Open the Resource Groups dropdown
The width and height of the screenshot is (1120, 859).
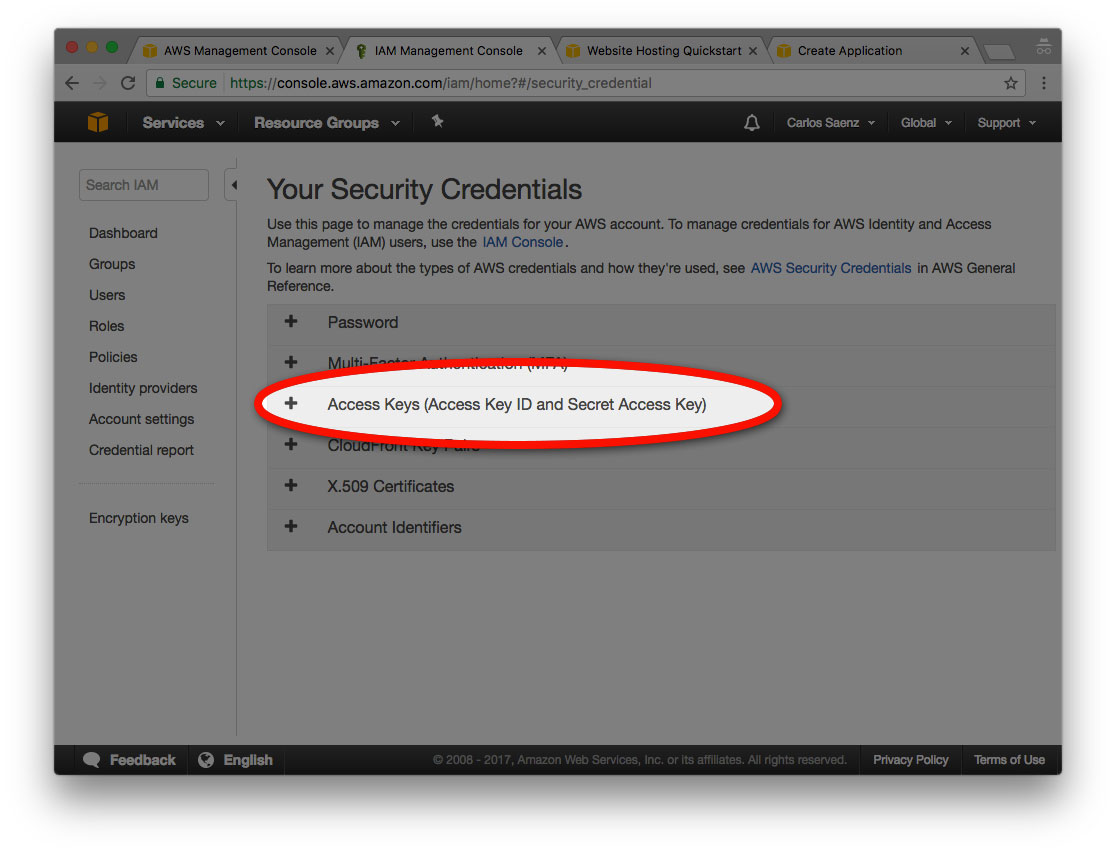click(326, 123)
